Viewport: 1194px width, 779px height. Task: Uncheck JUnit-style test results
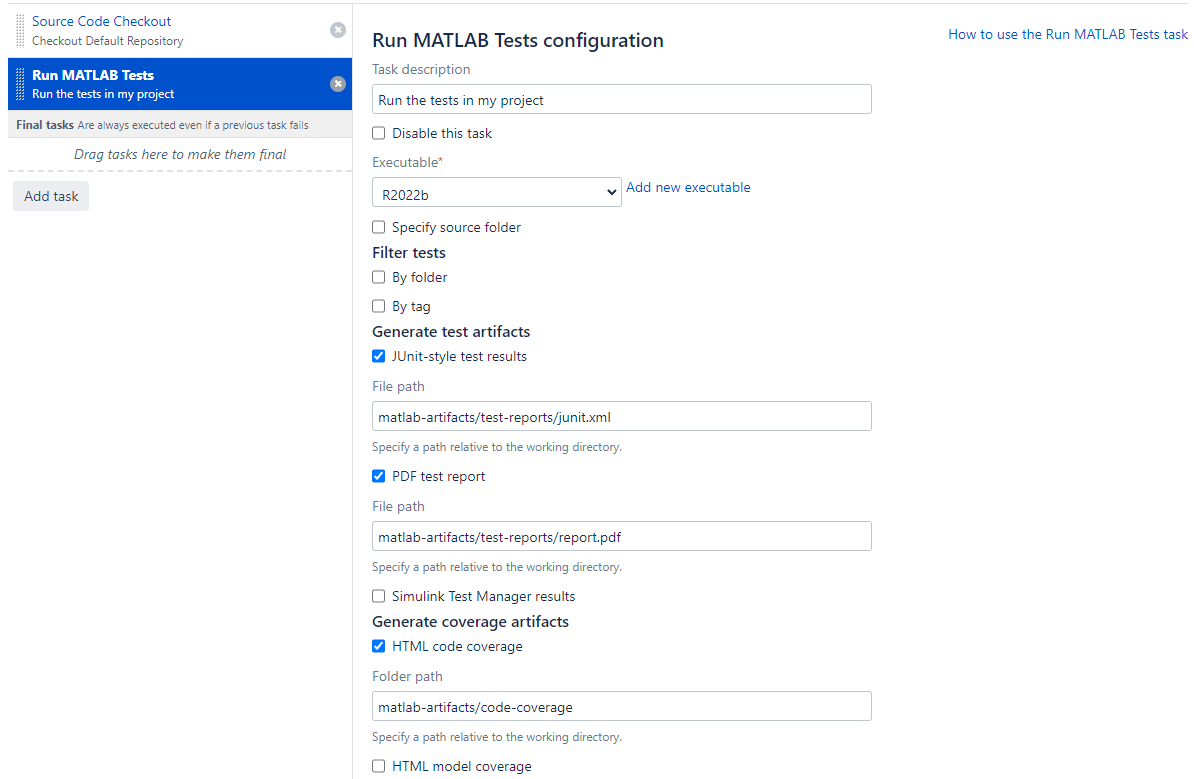coord(378,356)
